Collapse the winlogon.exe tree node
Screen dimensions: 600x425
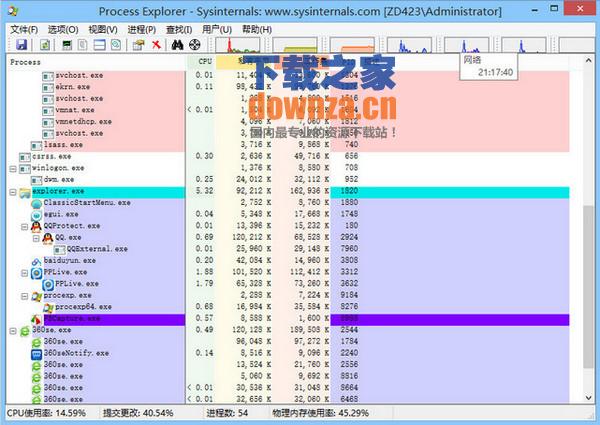[x=13, y=168]
